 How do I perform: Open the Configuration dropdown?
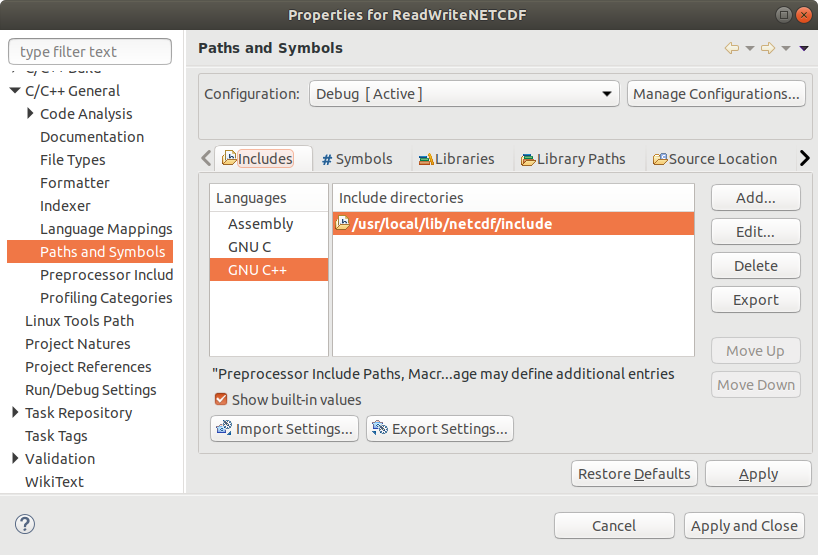click(x=463, y=94)
